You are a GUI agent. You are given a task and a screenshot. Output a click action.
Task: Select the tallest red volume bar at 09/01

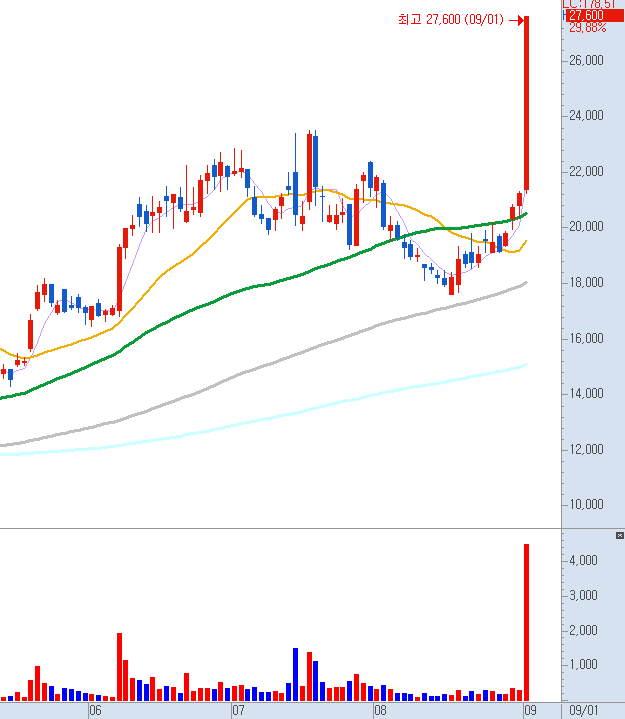[x=526, y=622]
